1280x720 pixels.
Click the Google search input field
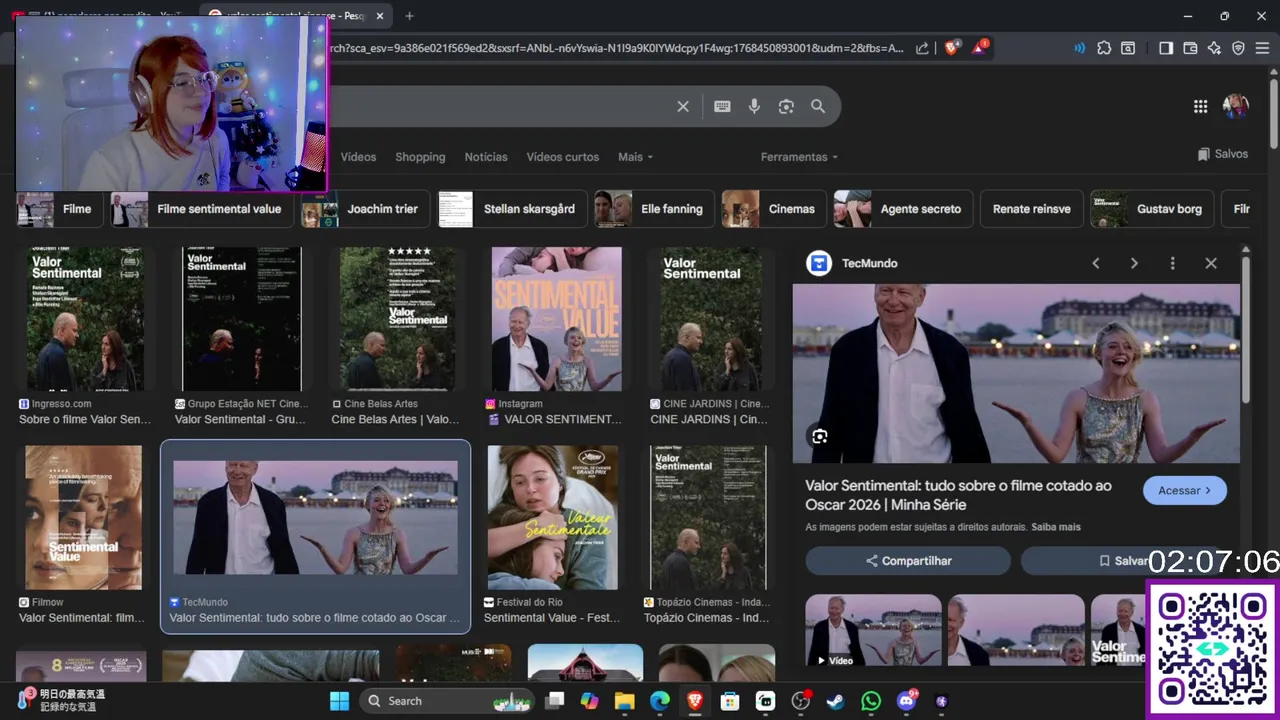500,106
